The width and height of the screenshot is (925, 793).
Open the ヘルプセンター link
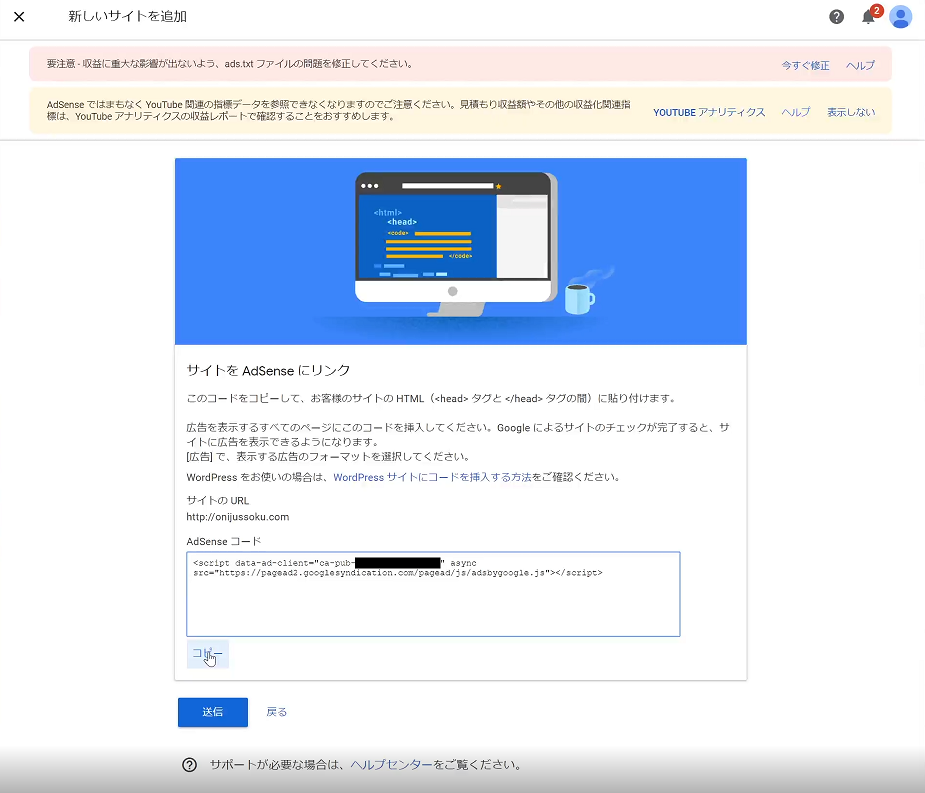pyautogui.click(x=391, y=765)
